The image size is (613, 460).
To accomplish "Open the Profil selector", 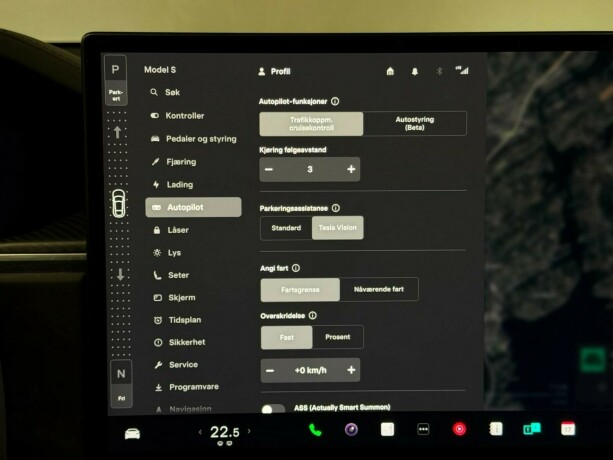I will pyautogui.click(x=274, y=72).
